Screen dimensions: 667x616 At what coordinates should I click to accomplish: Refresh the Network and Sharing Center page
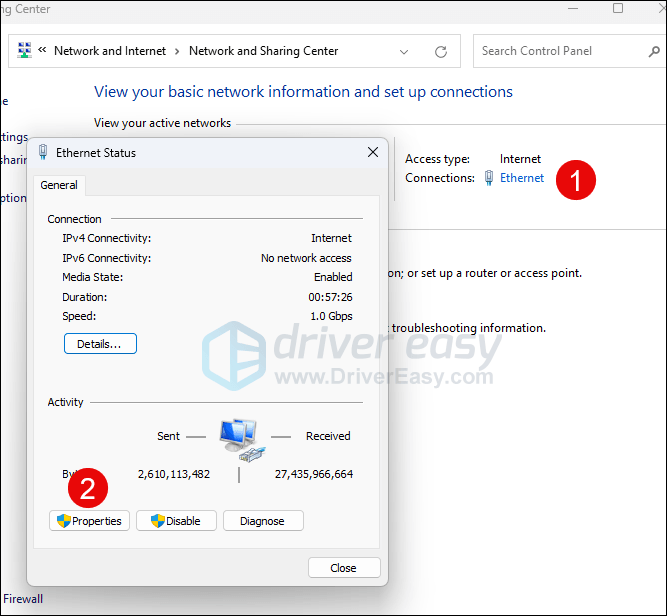[441, 51]
